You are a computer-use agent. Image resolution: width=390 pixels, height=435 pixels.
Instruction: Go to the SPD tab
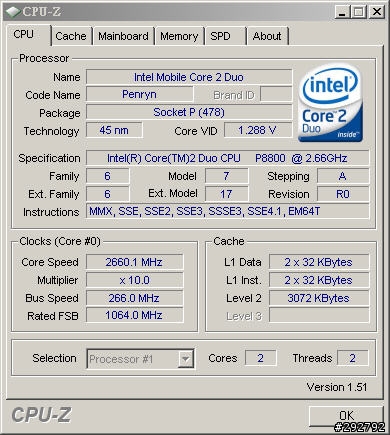click(225, 36)
